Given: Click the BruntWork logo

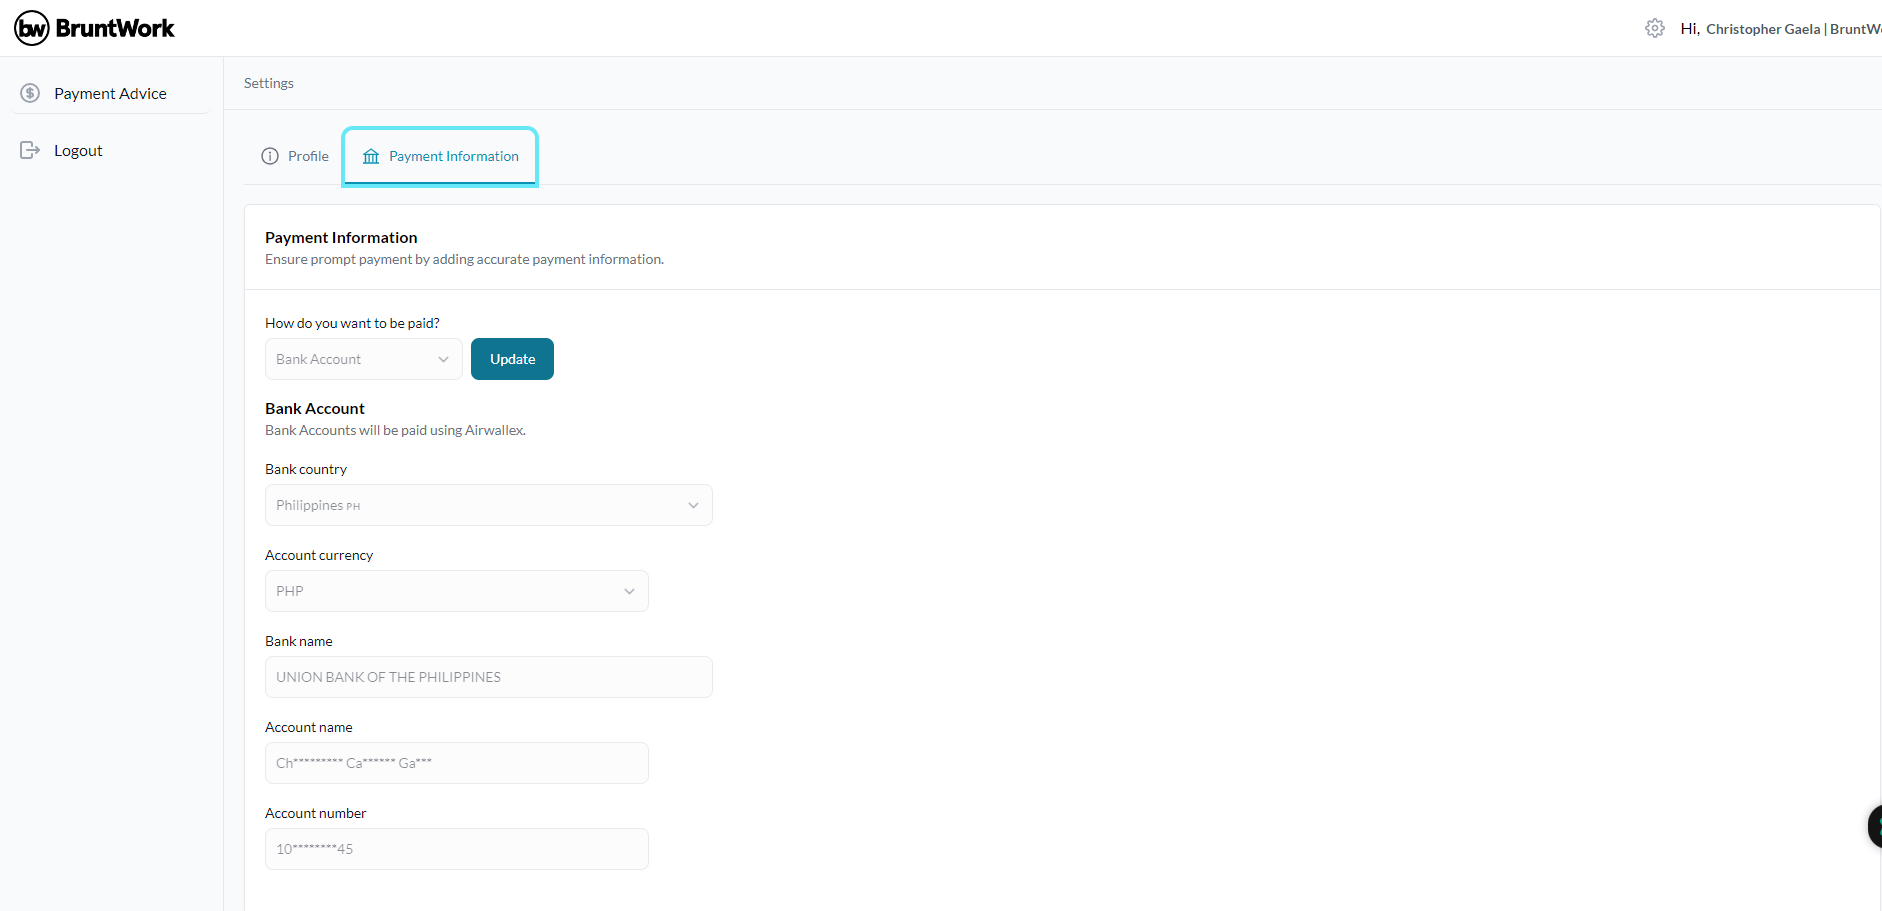Looking at the screenshot, I should (94, 28).
